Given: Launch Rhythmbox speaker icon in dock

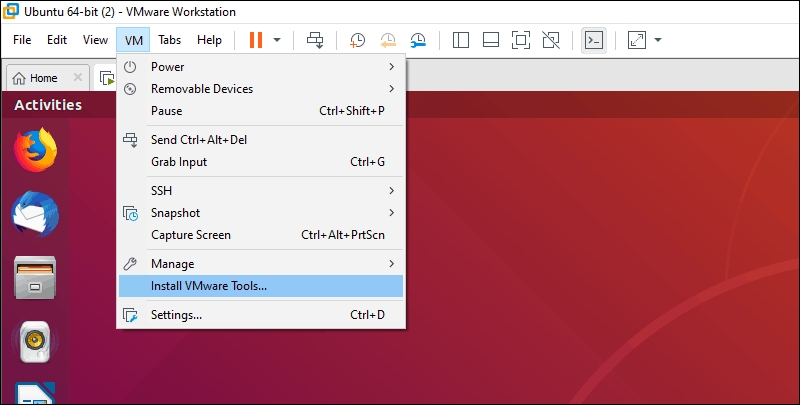Looking at the screenshot, I should coord(35,341).
